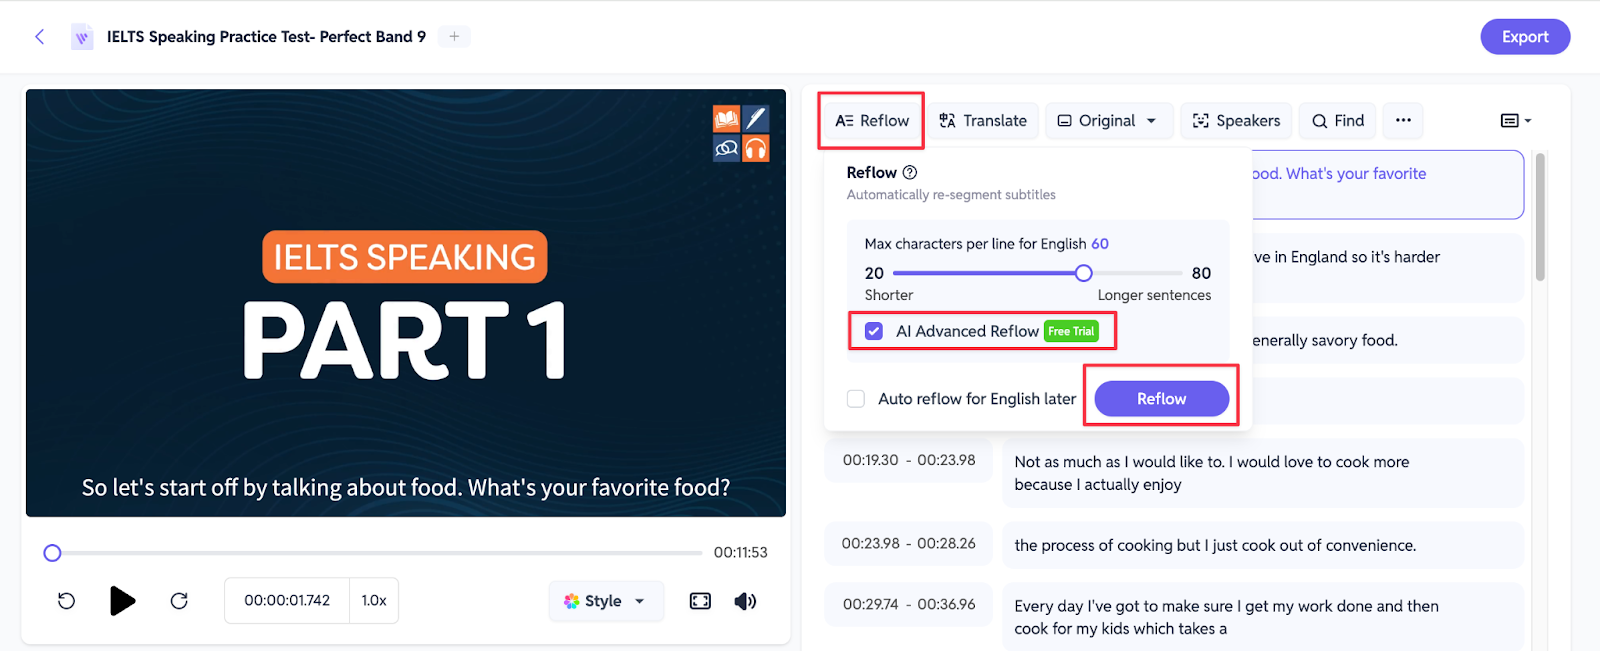Toggle fullscreen video view icon

[x=700, y=601]
